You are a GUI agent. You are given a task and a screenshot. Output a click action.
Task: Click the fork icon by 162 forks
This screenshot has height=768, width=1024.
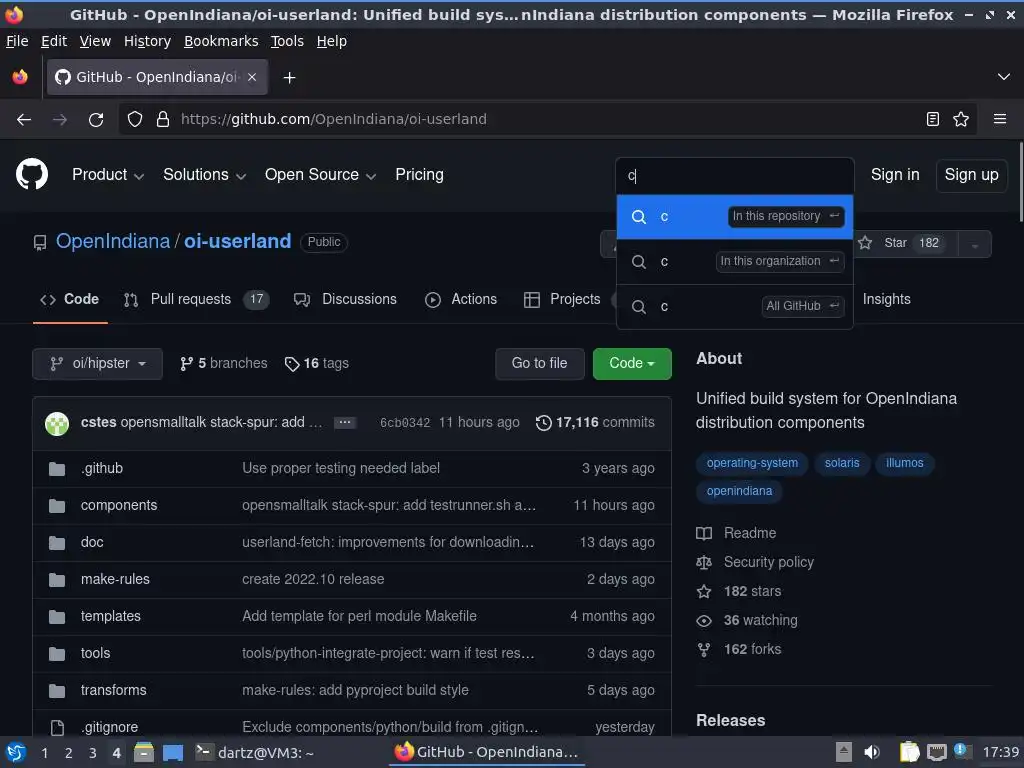[704, 650]
